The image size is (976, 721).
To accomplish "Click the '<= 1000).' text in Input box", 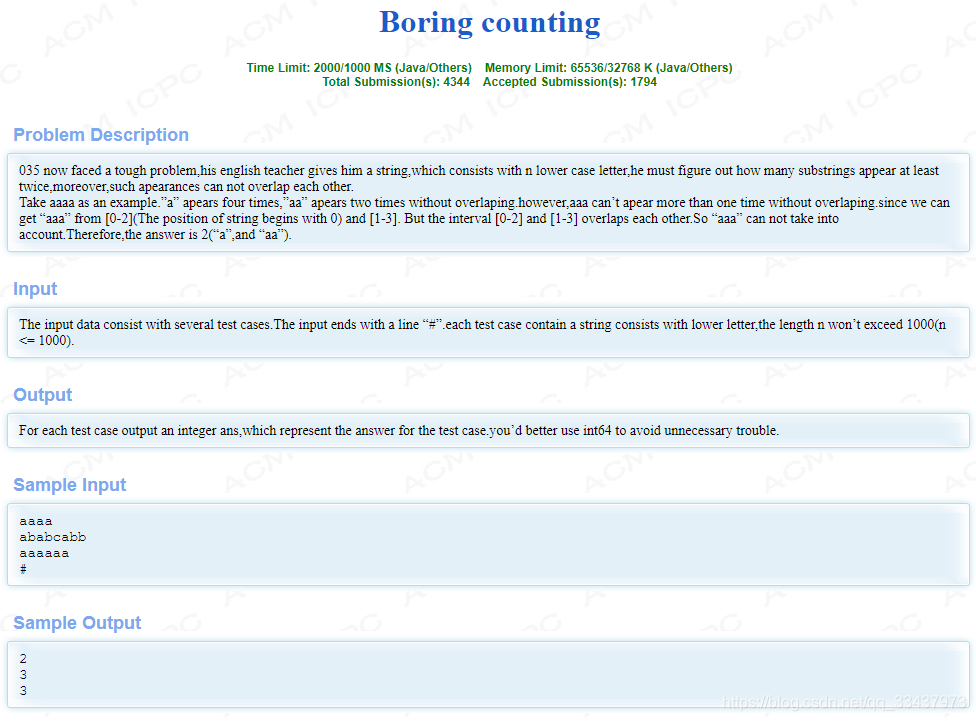I will (47, 341).
